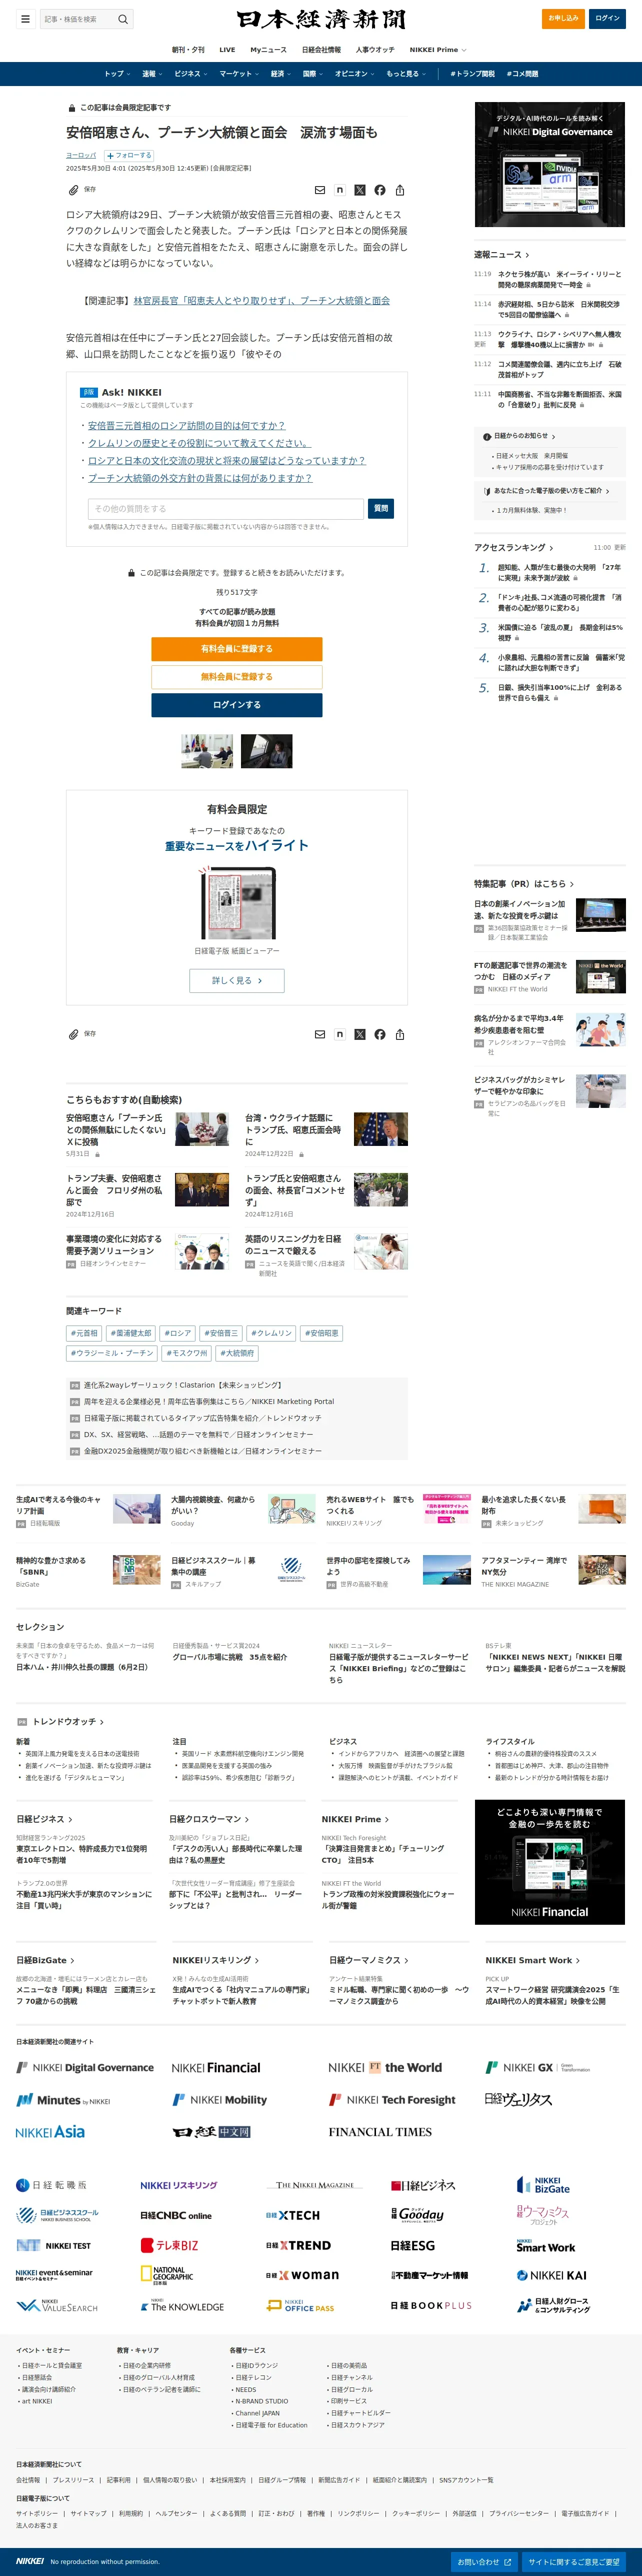Expand the NIKKEI Prime dropdown in the top menu

438,50
